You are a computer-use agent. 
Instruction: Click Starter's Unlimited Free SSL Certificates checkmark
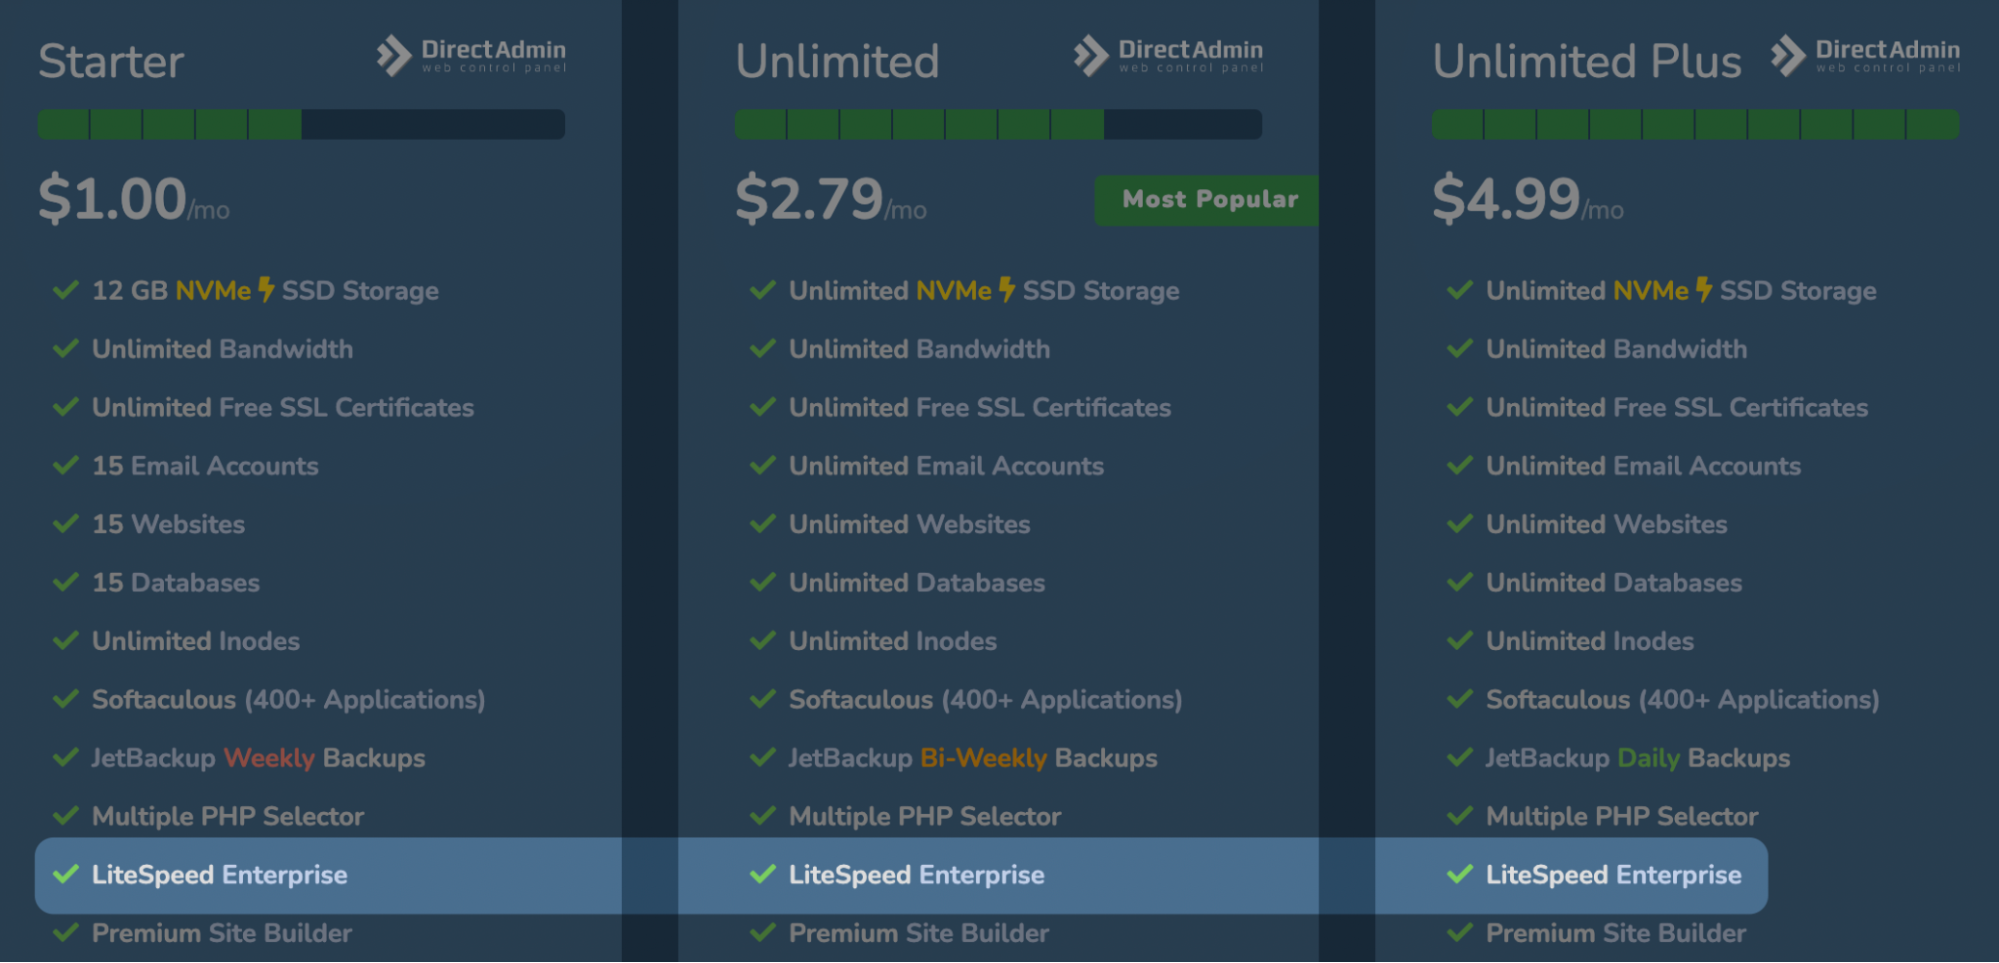point(66,407)
